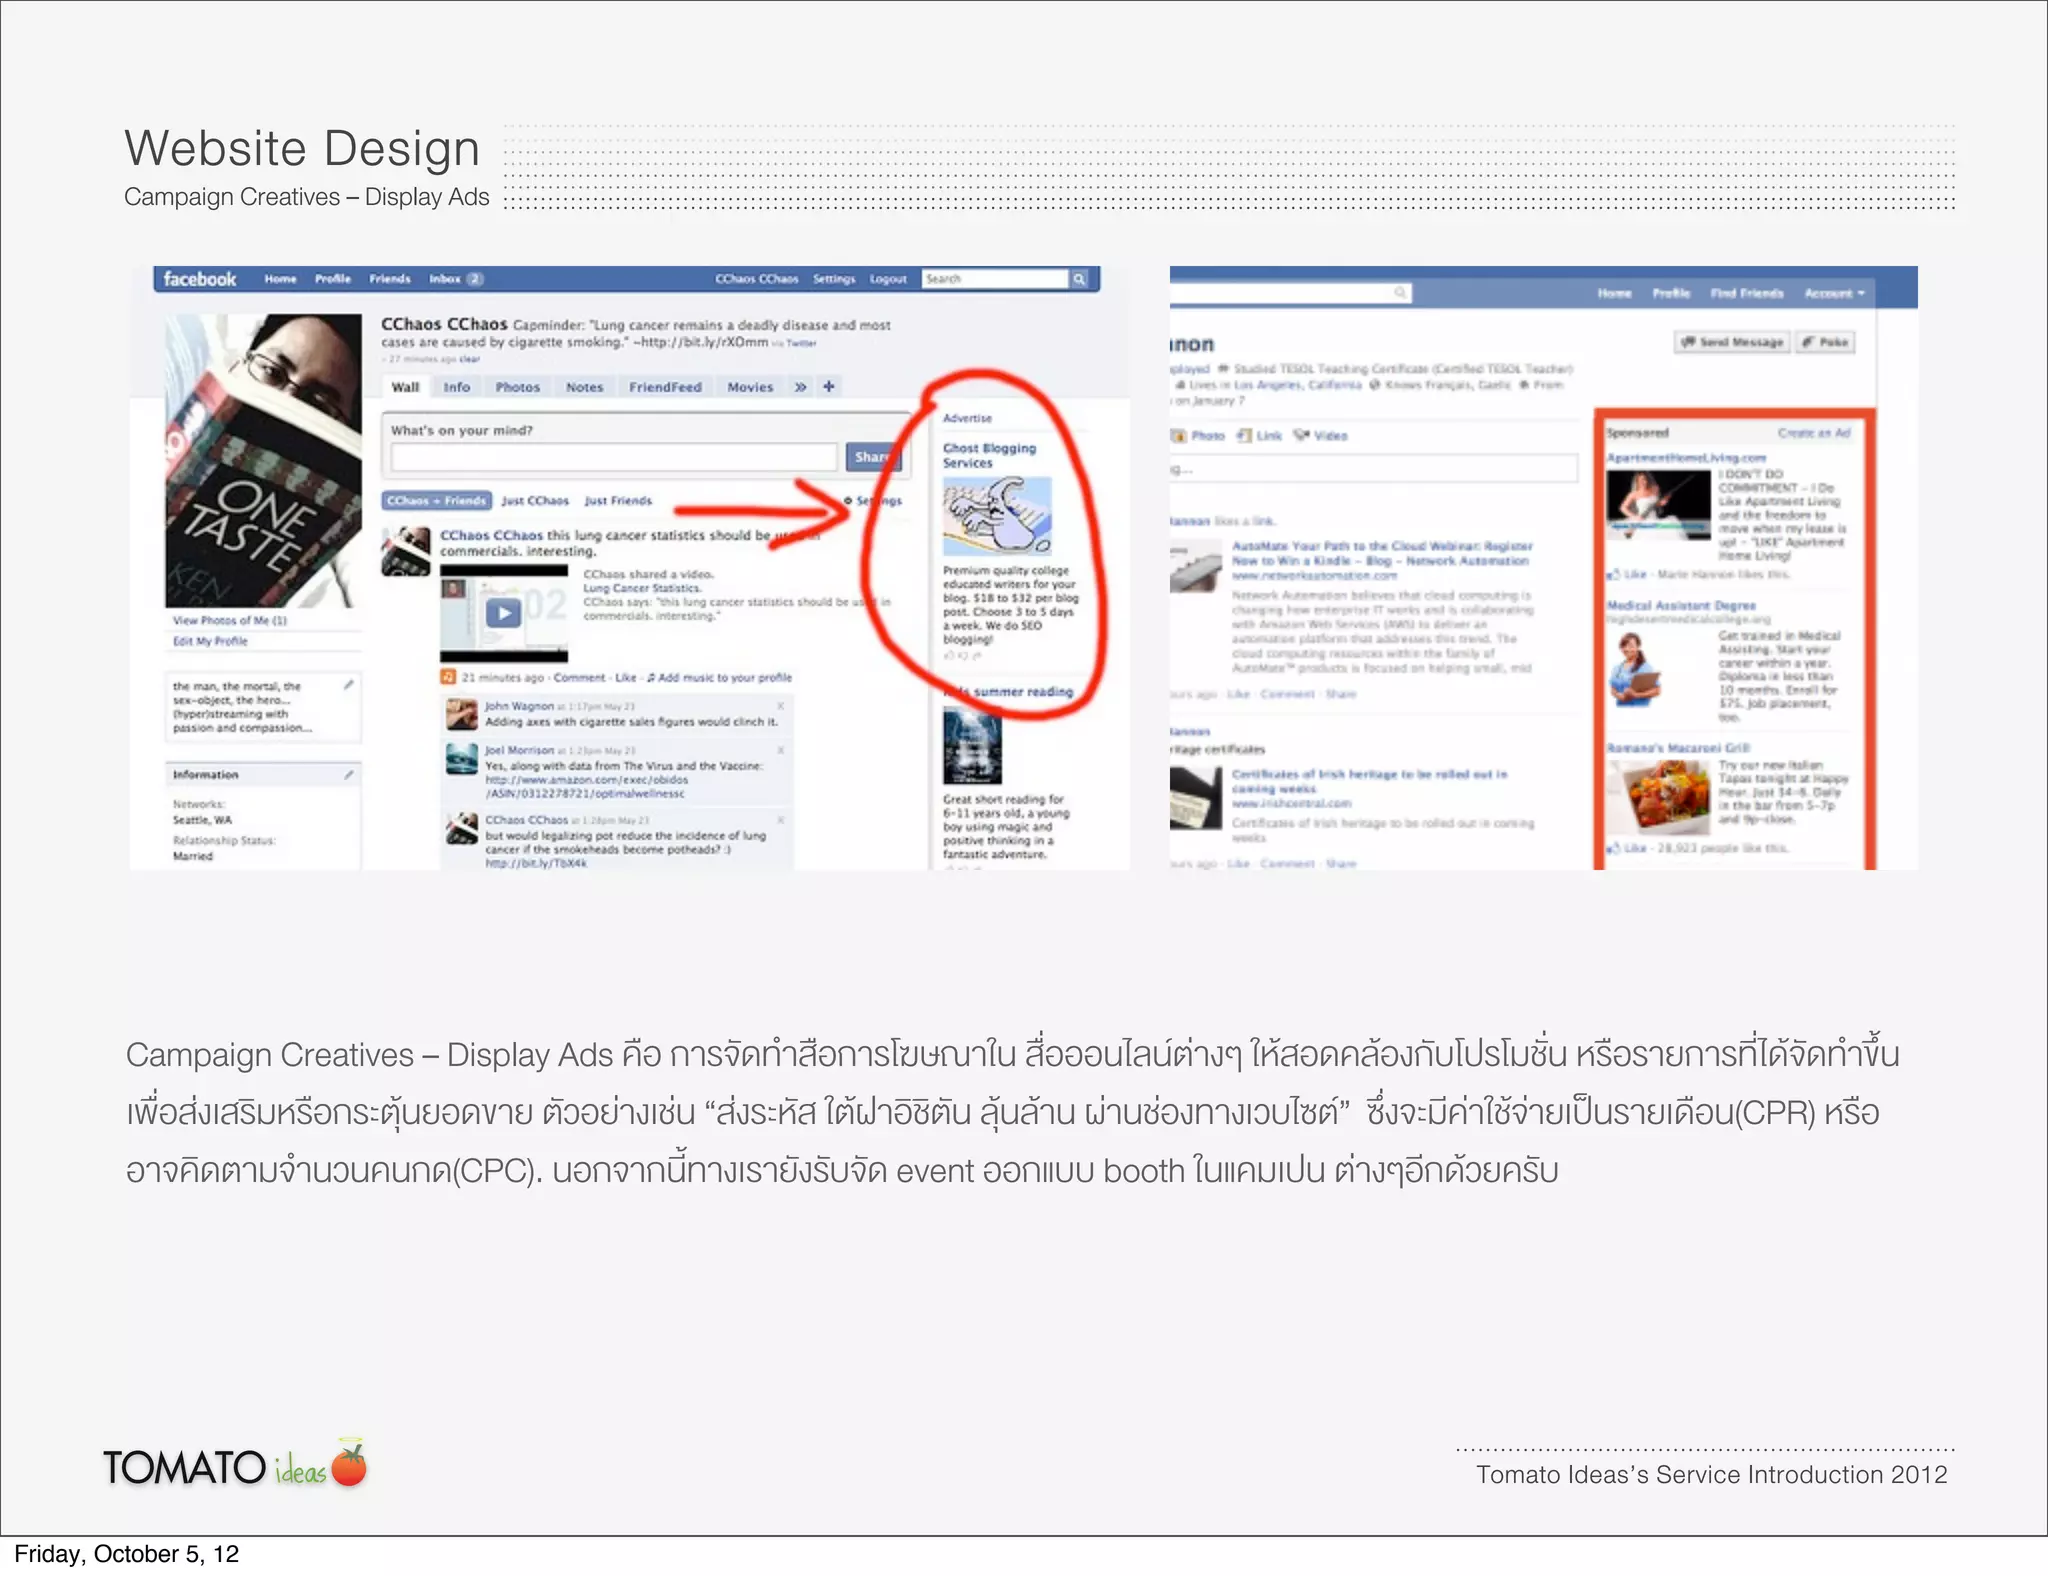2048x1576 pixels.
Task: Click the Create an Ad link
Action: point(1814,433)
